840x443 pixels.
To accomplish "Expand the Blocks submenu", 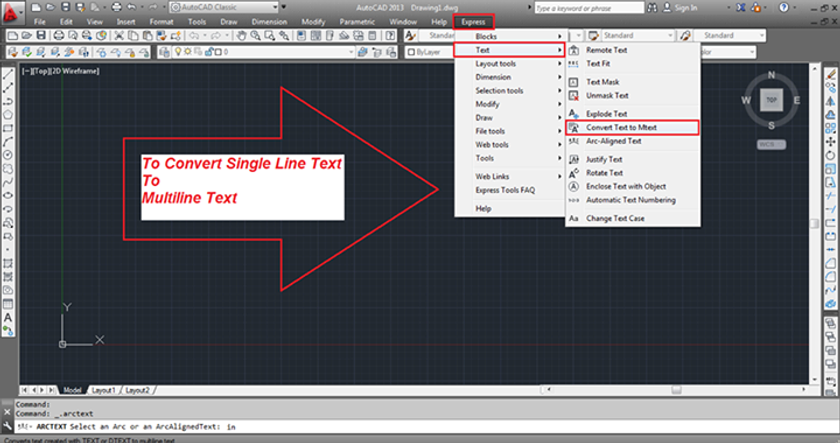I will [x=509, y=36].
